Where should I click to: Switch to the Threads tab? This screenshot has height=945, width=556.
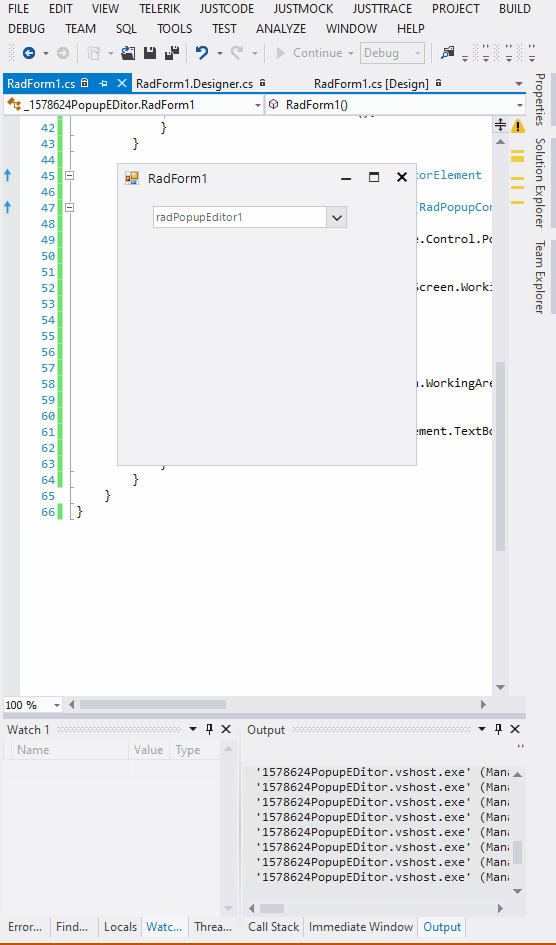tap(213, 926)
